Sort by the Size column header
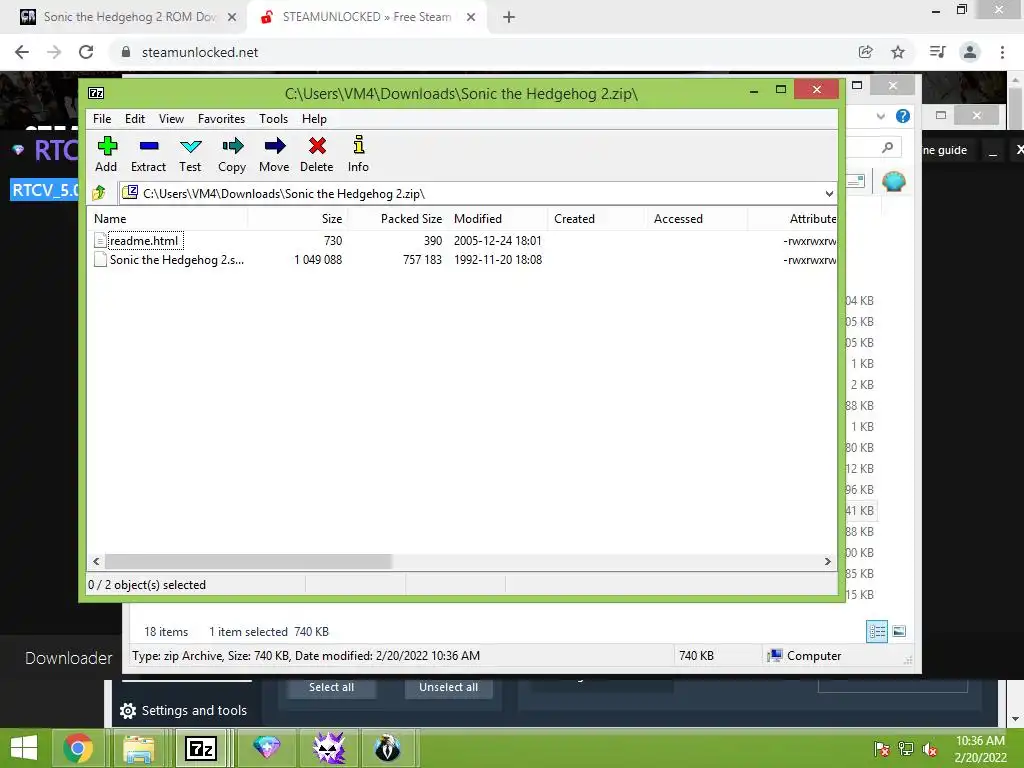 click(x=297, y=219)
